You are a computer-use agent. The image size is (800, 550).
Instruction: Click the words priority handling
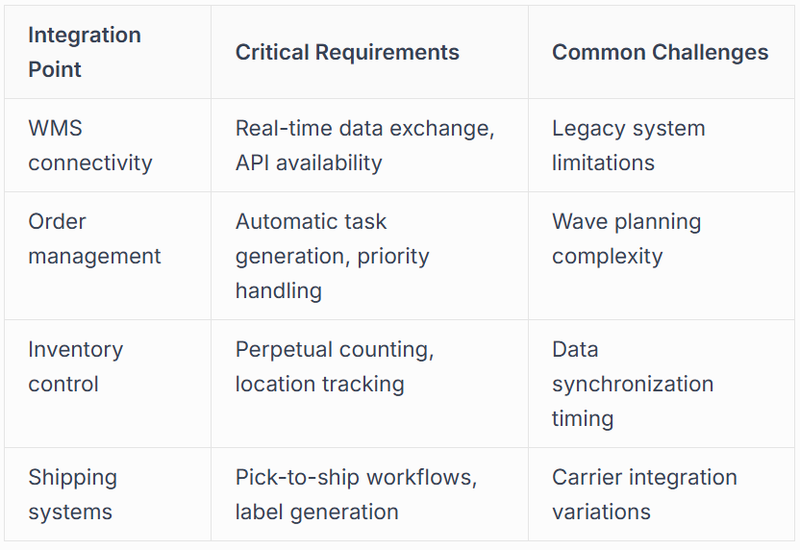332,273
